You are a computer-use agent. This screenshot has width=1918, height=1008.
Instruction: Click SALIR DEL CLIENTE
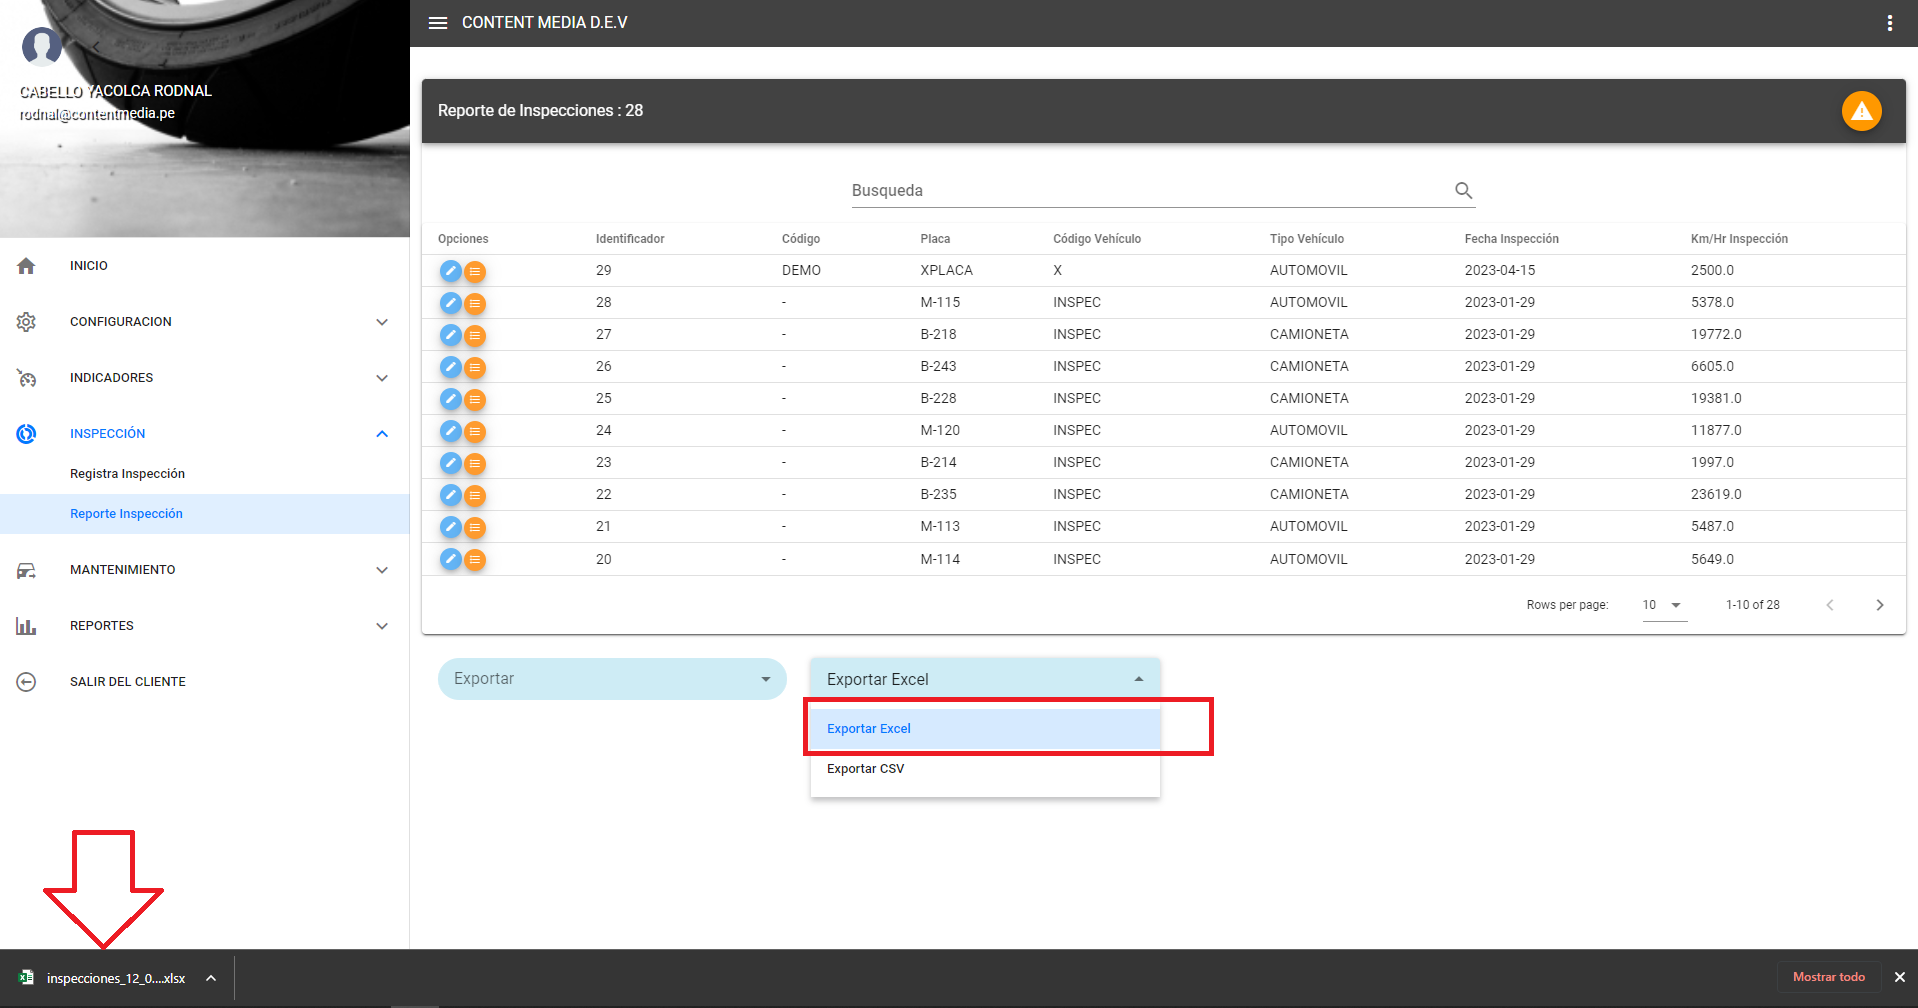tap(127, 682)
